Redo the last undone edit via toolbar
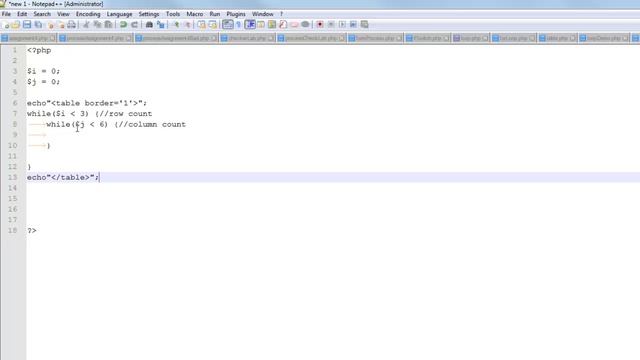 pos(134,25)
